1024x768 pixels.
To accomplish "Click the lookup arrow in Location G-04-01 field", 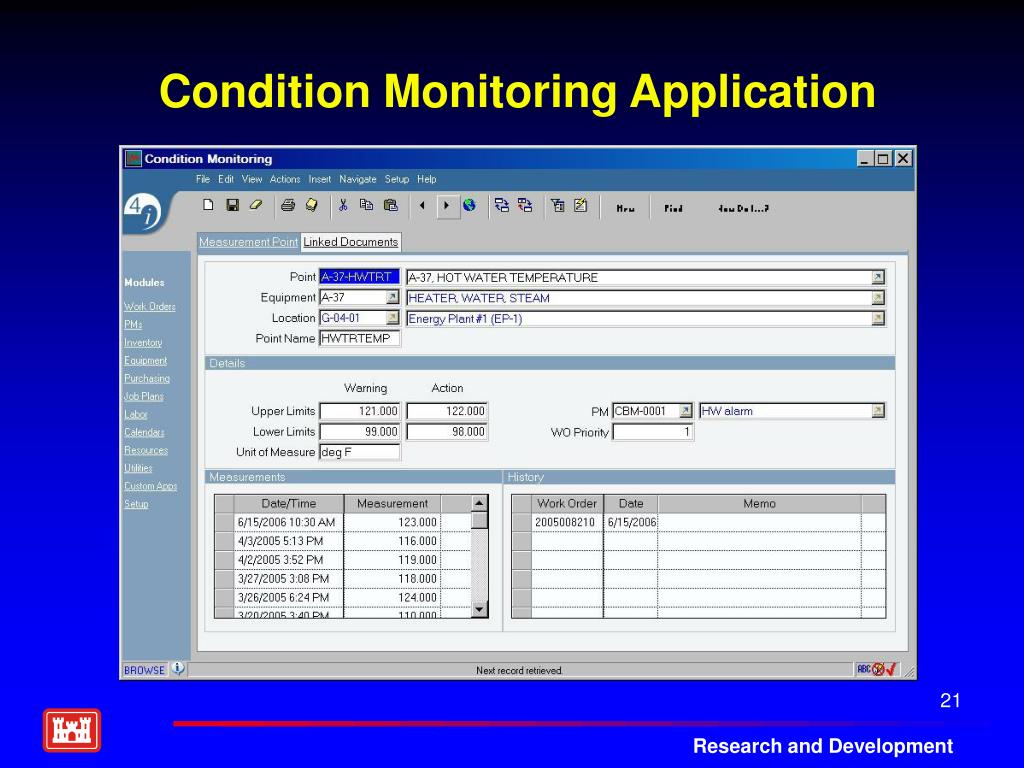I will (392, 317).
